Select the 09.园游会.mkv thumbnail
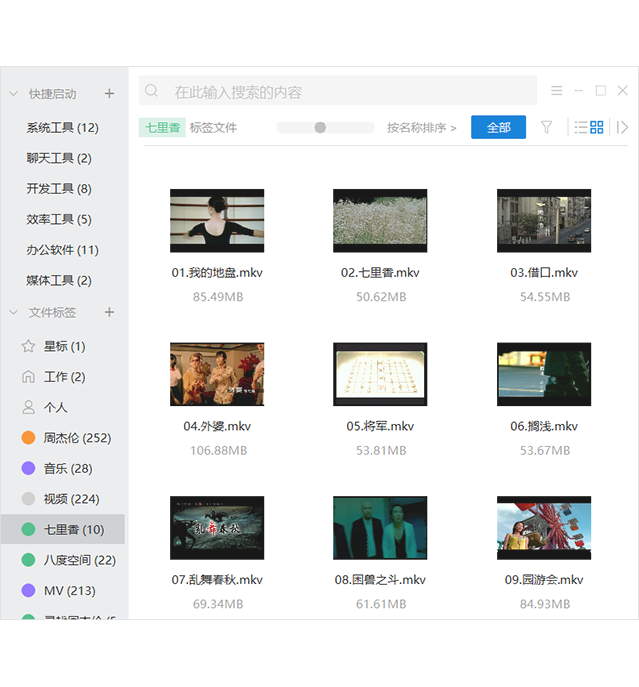Viewport: 639px width, 687px height. pyautogui.click(x=544, y=528)
